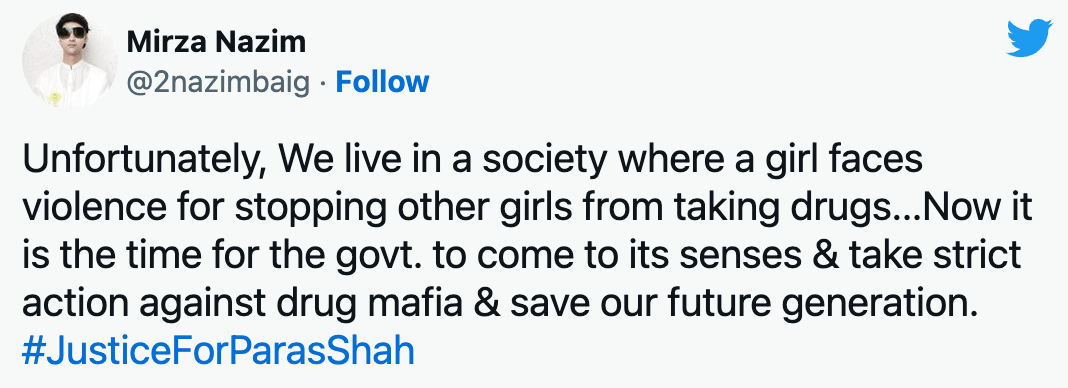This screenshot has height=388, width=1068.
Task: Click the word "strict" in the tweet
Action: point(979,255)
